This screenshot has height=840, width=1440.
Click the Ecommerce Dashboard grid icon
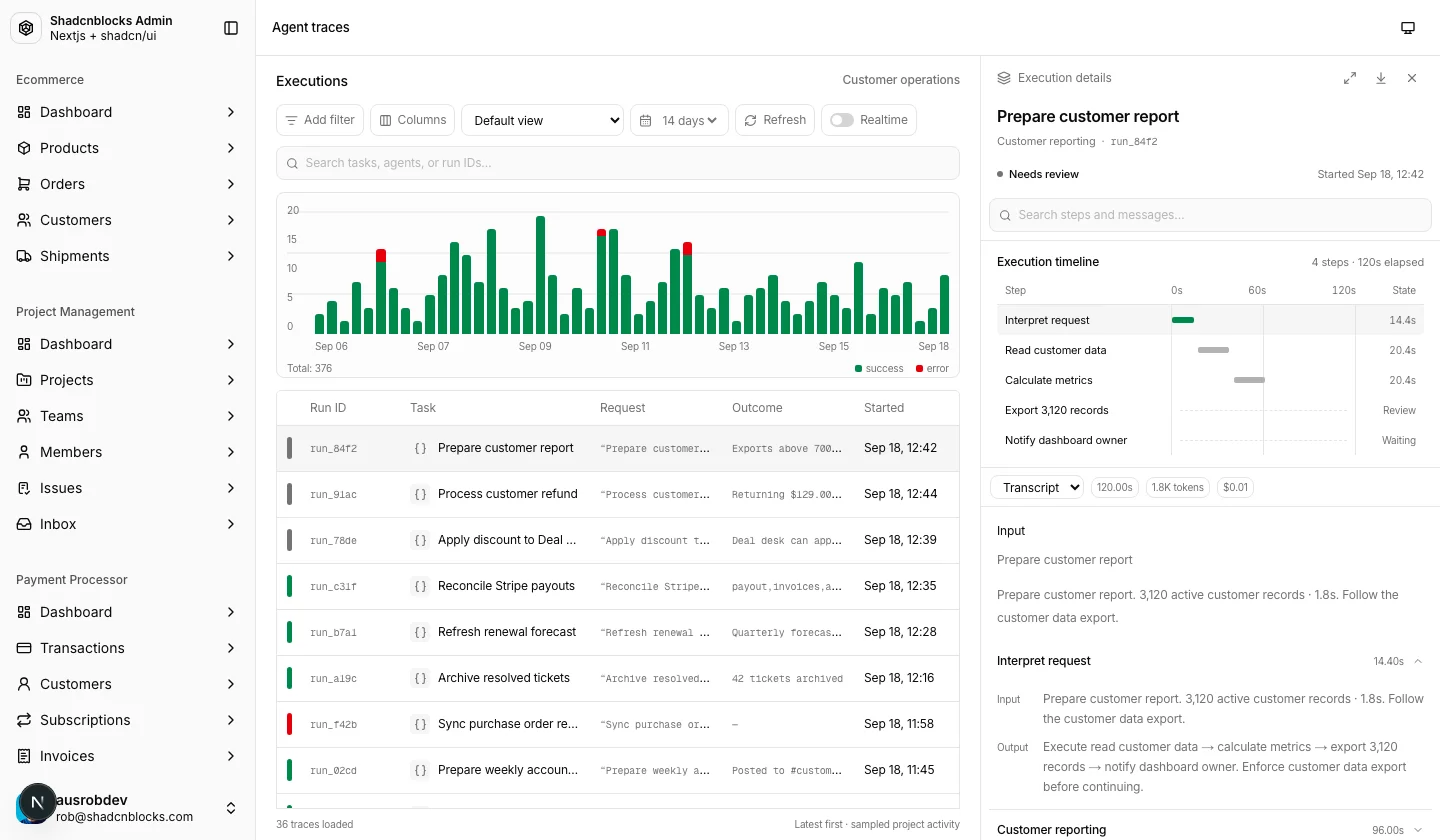click(x=24, y=112)
